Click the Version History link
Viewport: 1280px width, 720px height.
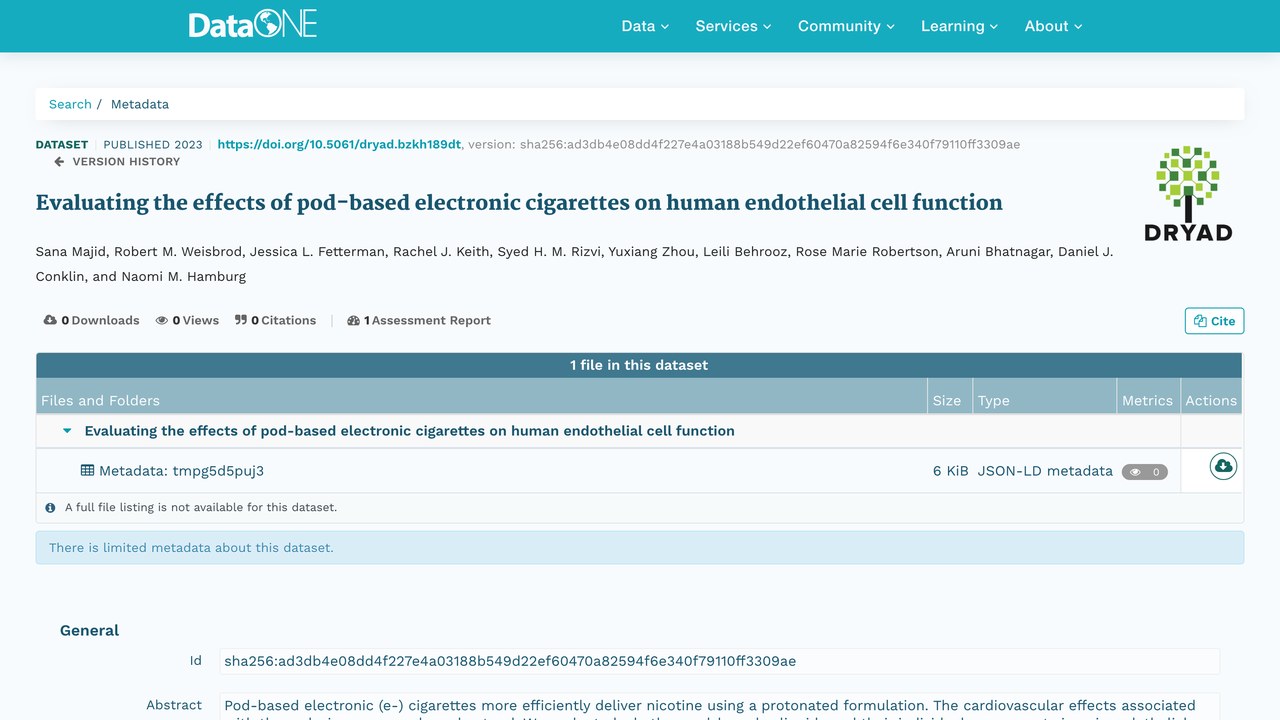pos(117,161)
